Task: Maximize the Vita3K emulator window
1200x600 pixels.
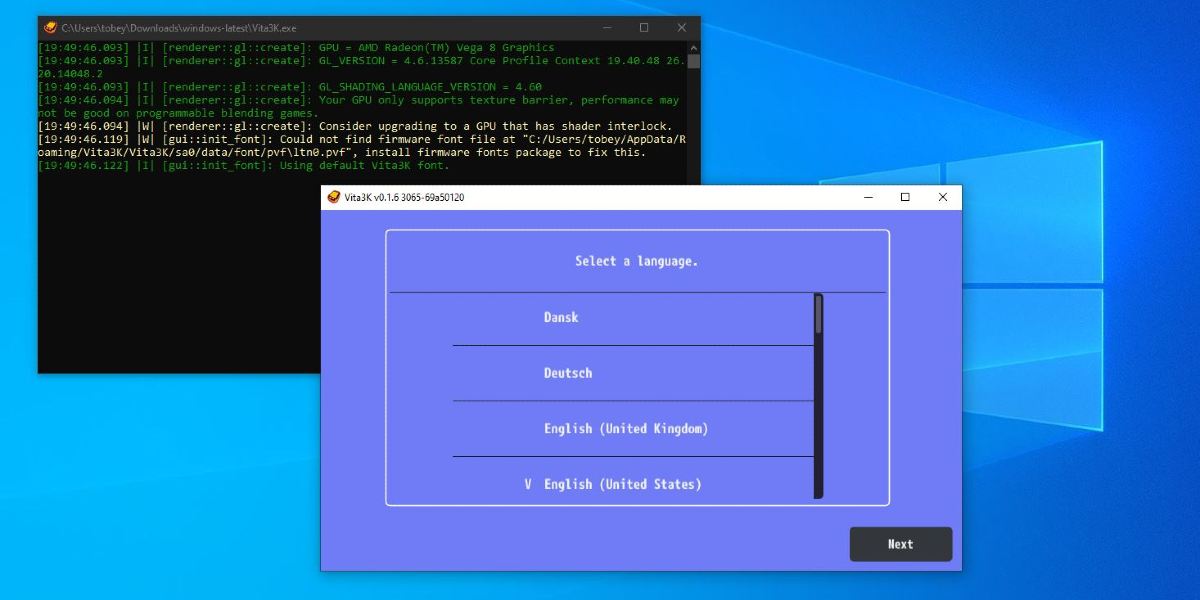Action: (905, 197)
